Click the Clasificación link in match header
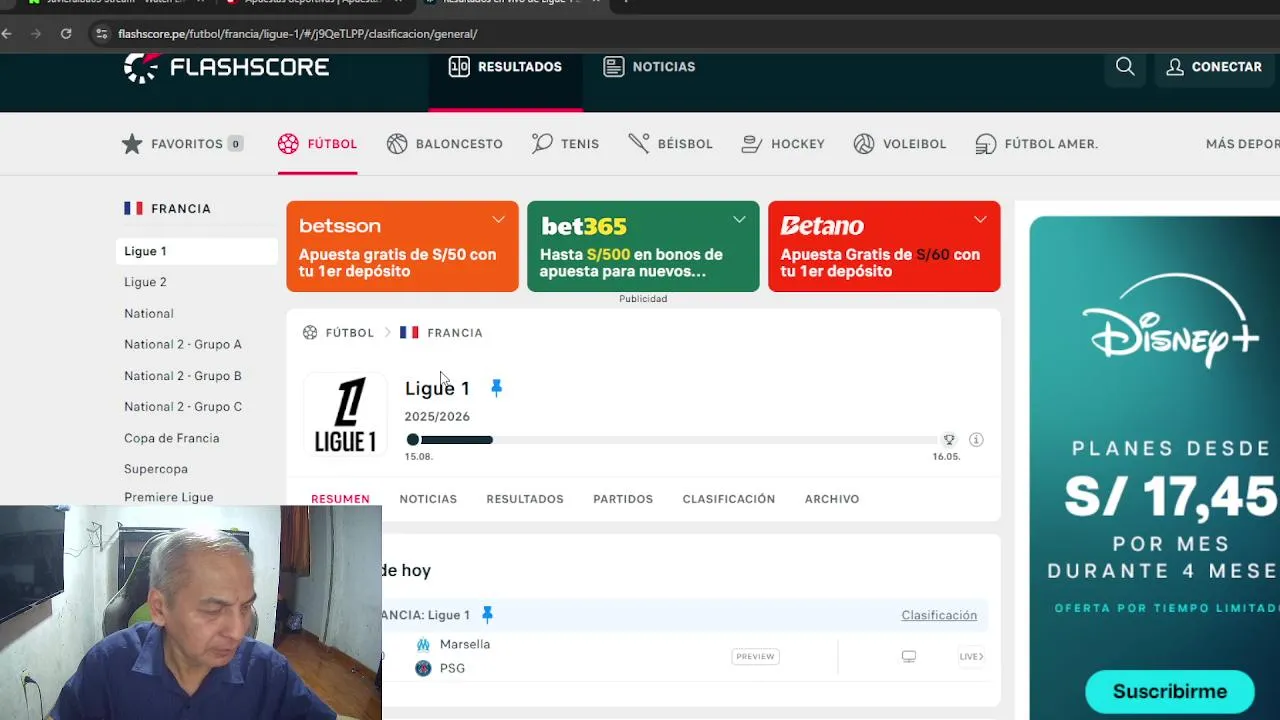The height and width of the screenshot is (720, 1280). pos(939,615)
